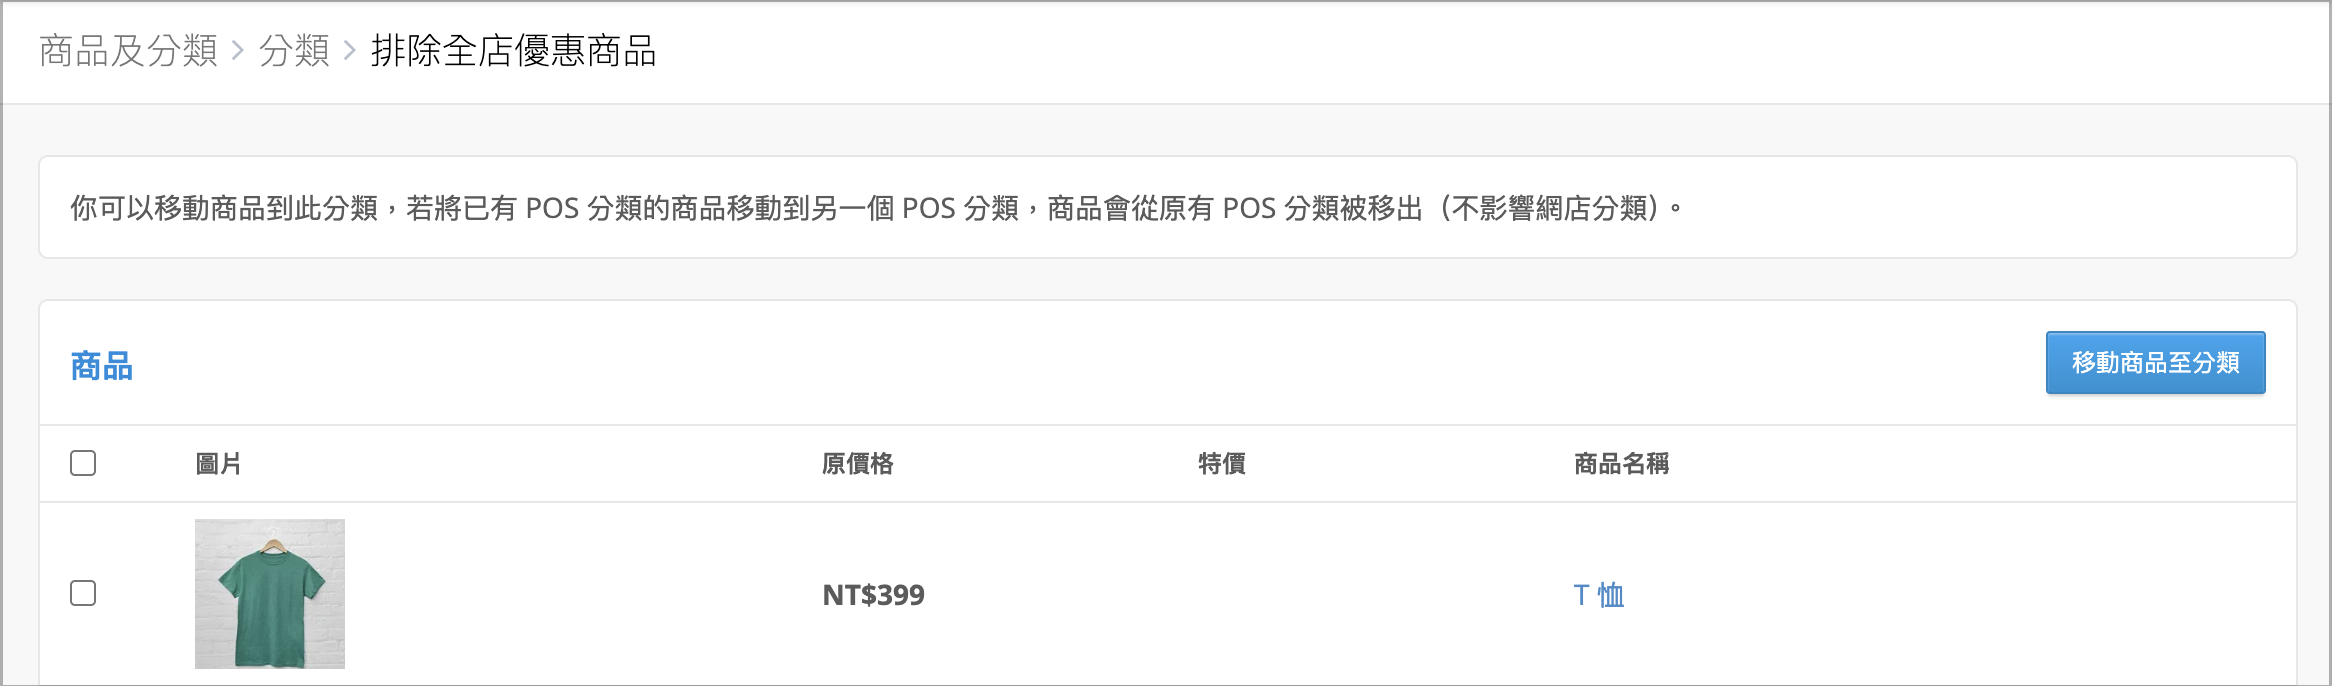Screen dimensions: 2332x686
Task: Click the 移動商品至分類 button
Action: pyautogui.click(x=2155, y=362)
